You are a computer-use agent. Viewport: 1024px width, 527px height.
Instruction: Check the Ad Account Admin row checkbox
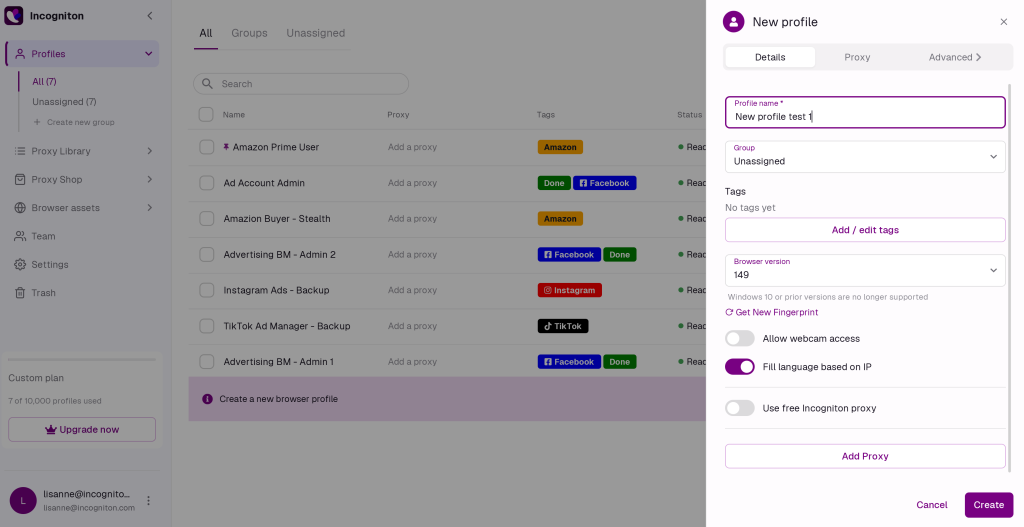coord(206,183)
